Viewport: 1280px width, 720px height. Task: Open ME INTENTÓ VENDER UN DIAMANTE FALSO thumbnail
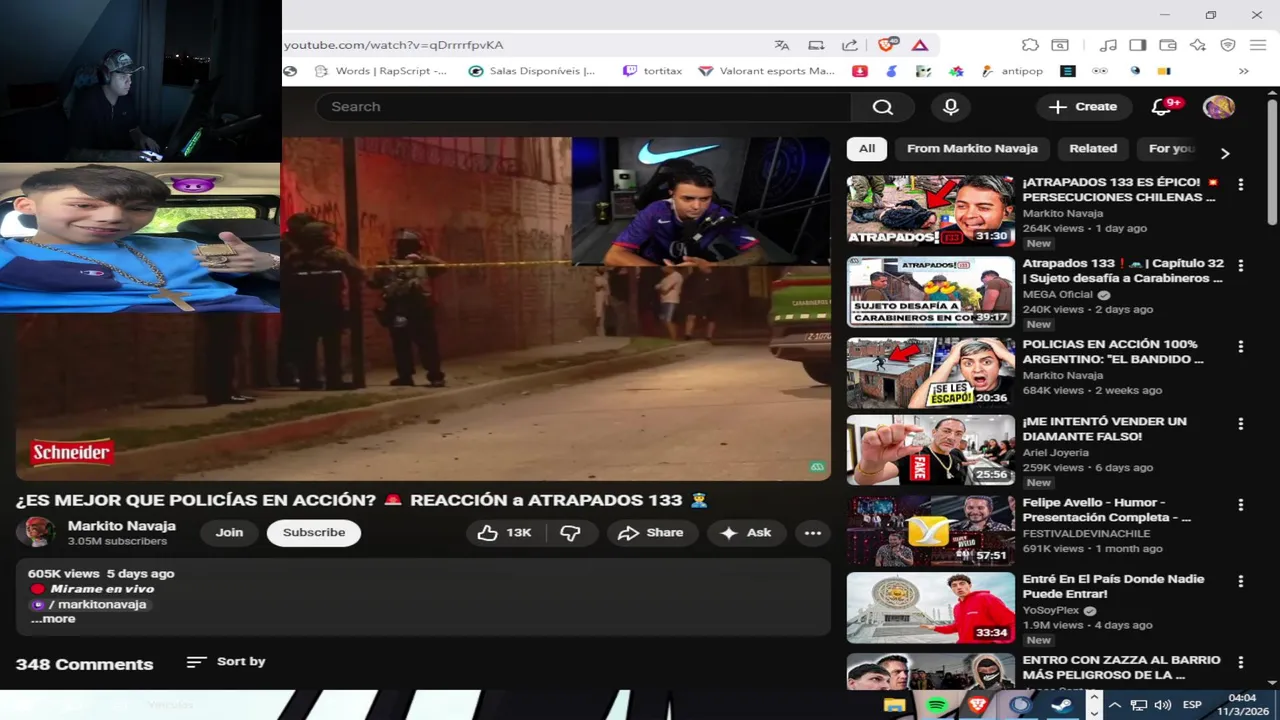point(930,450)
